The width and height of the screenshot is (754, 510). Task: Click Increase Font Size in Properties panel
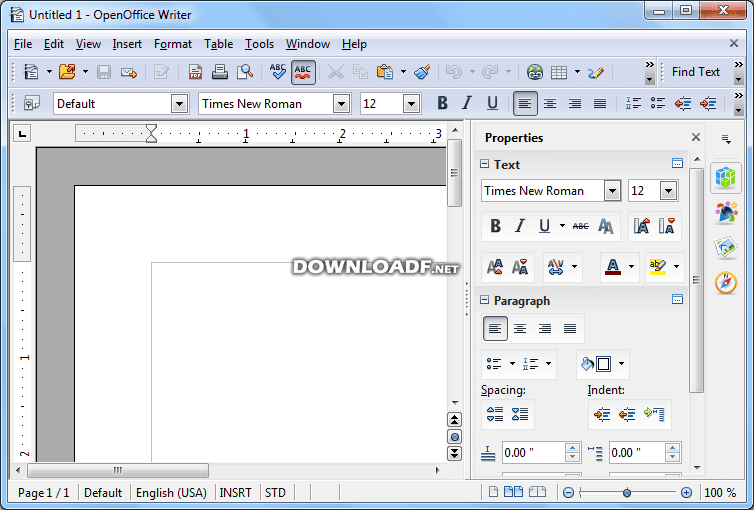point(641,225)
